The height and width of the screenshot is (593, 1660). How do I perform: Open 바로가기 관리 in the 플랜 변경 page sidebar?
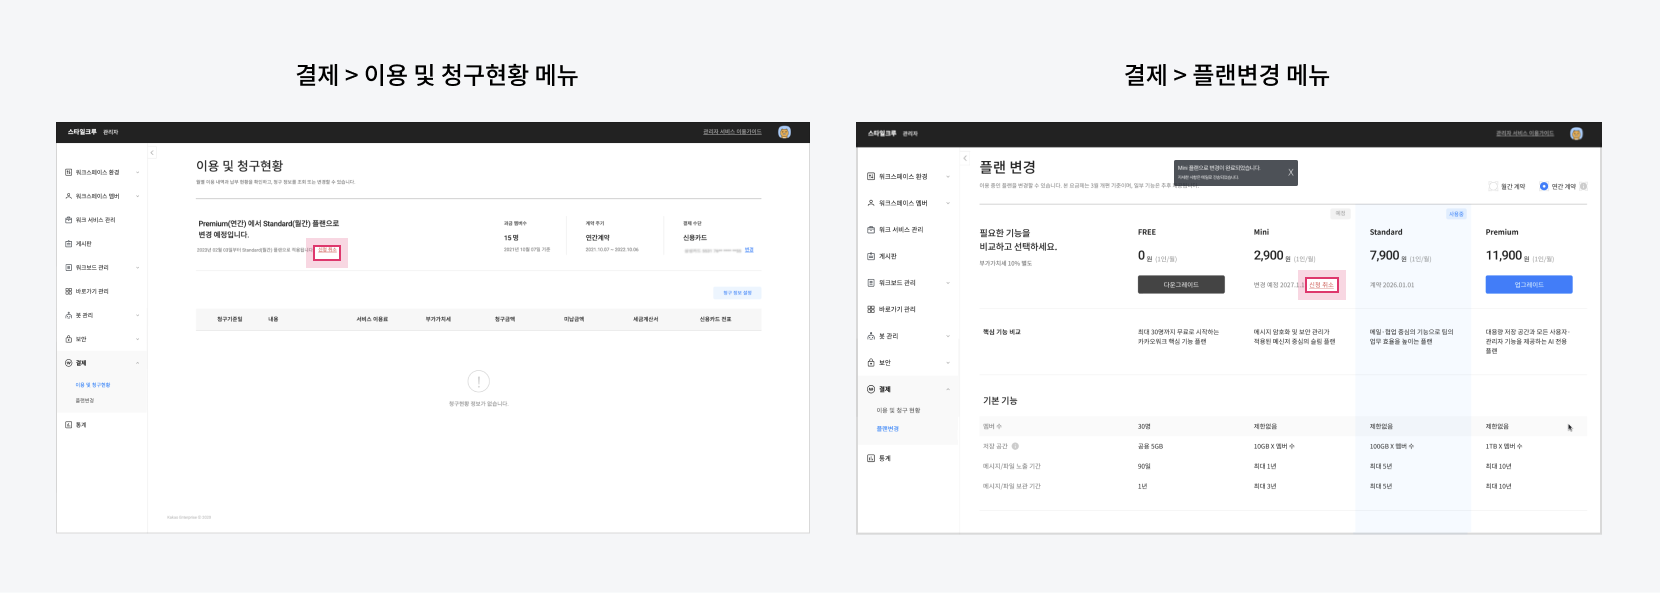click(896, 309)
